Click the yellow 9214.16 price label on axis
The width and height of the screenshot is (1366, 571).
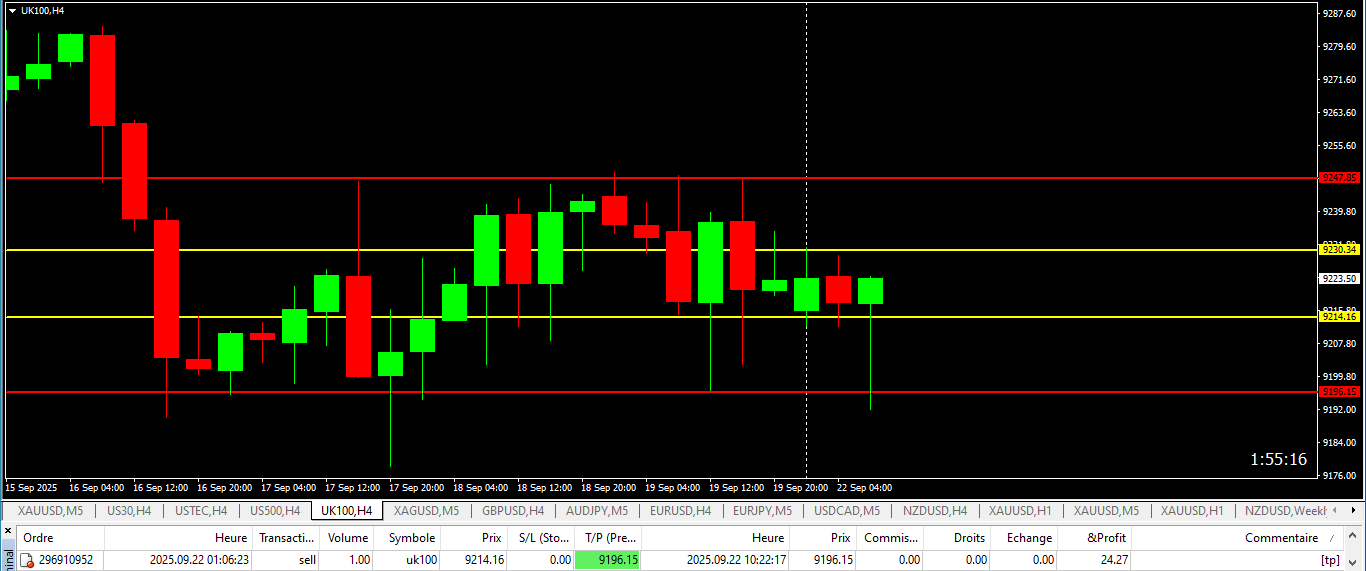(1339, 317)
